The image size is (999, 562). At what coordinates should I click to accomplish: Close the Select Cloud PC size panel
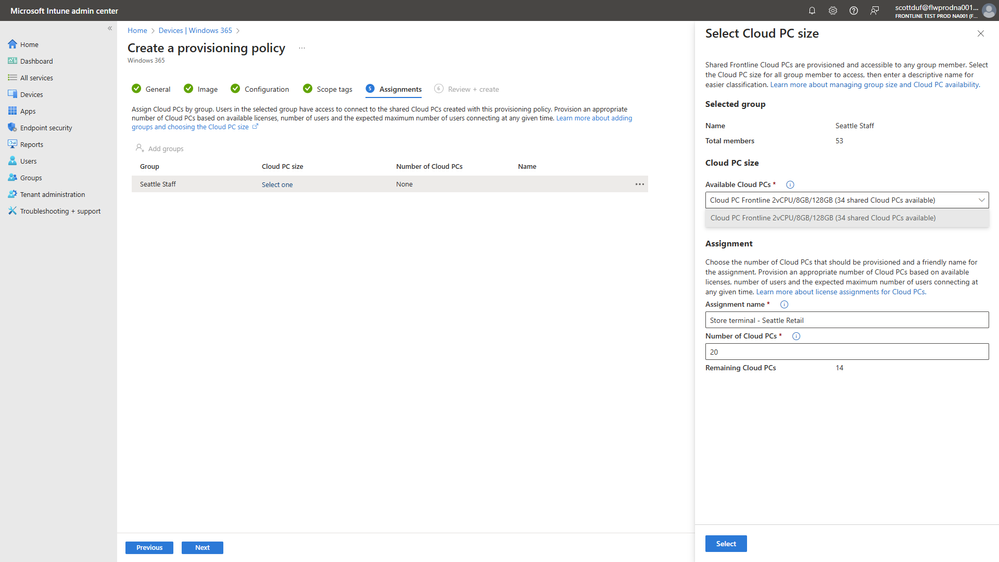point(980,33)
